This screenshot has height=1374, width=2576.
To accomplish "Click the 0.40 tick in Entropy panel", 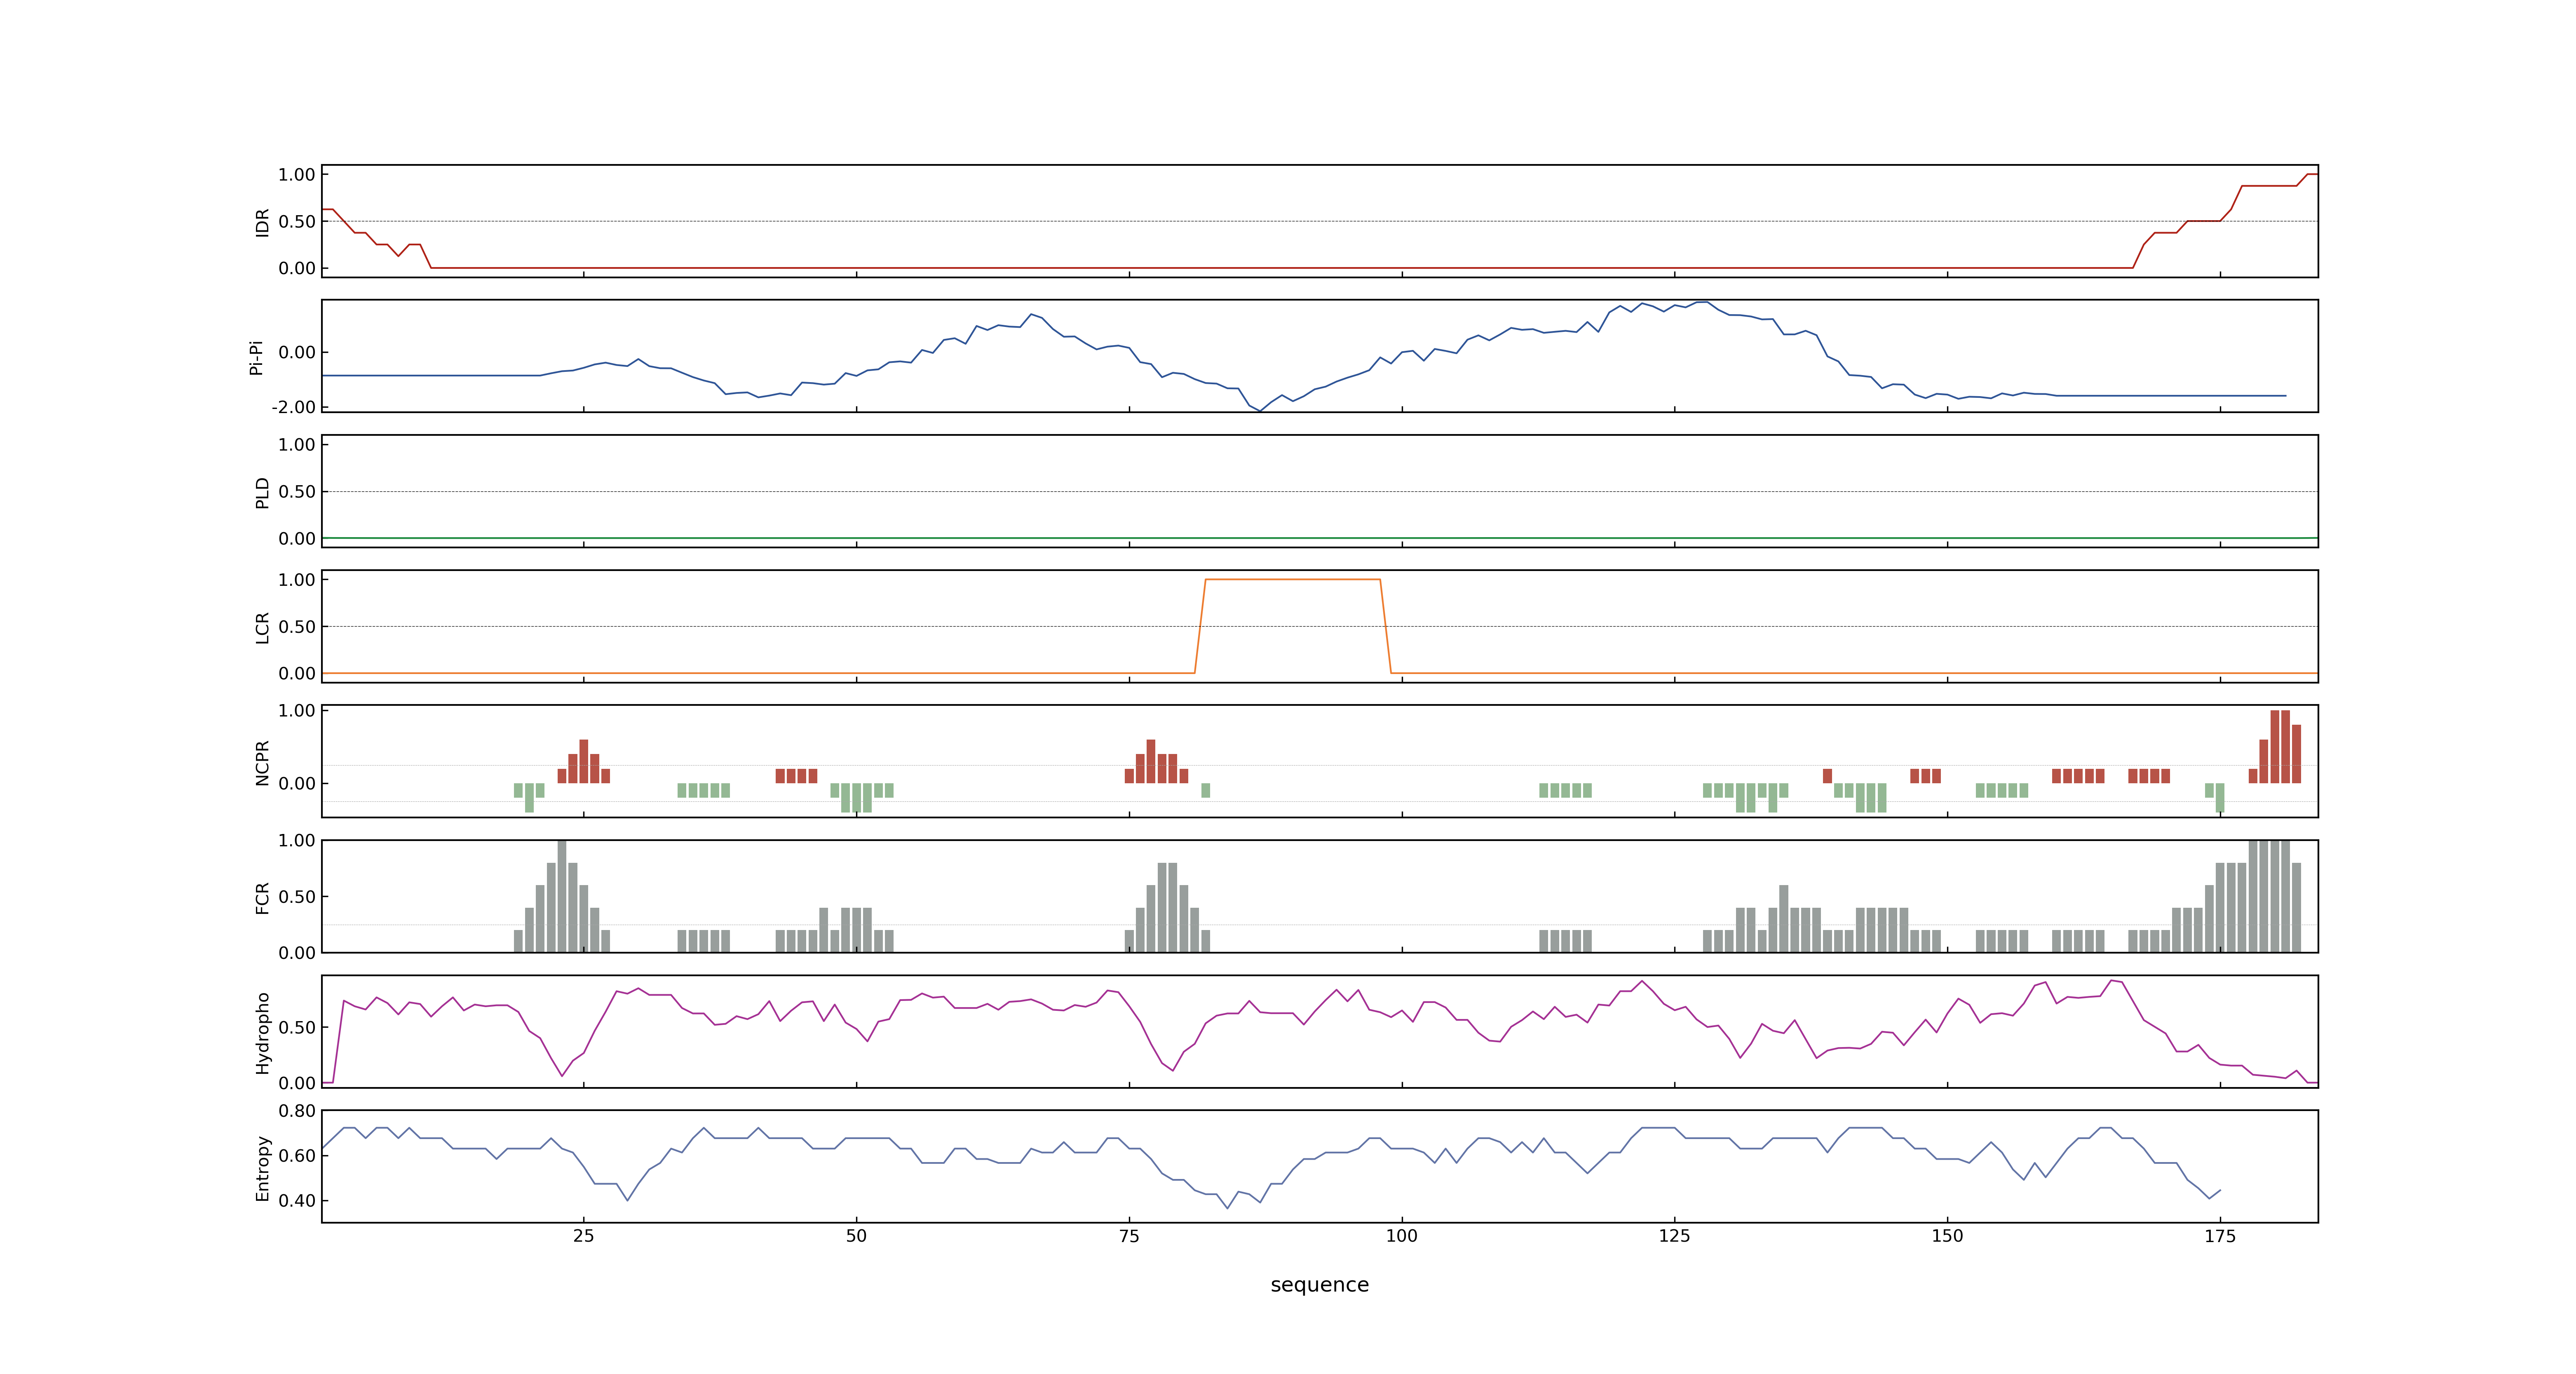I will [x=297, y=1200].
